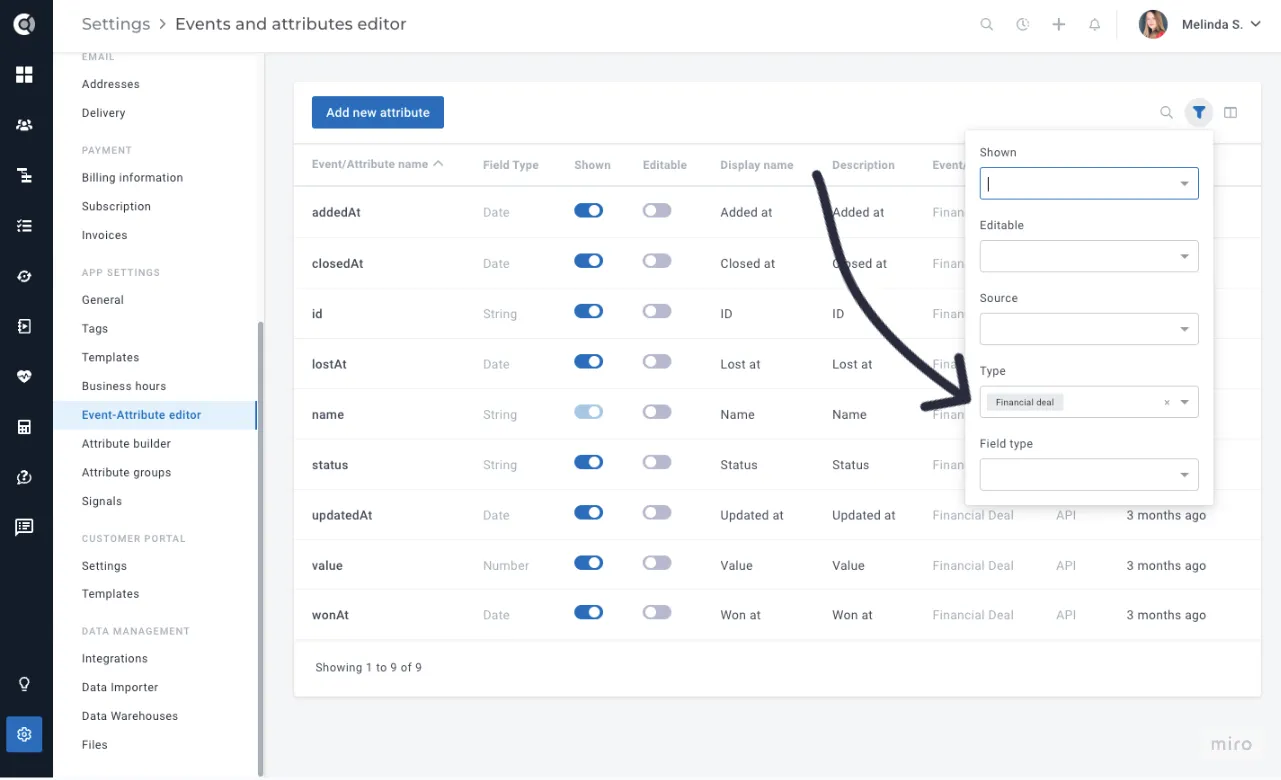Open the settings gear icon in left rail
Screen dimensions: 1281x780
point(24,734)
